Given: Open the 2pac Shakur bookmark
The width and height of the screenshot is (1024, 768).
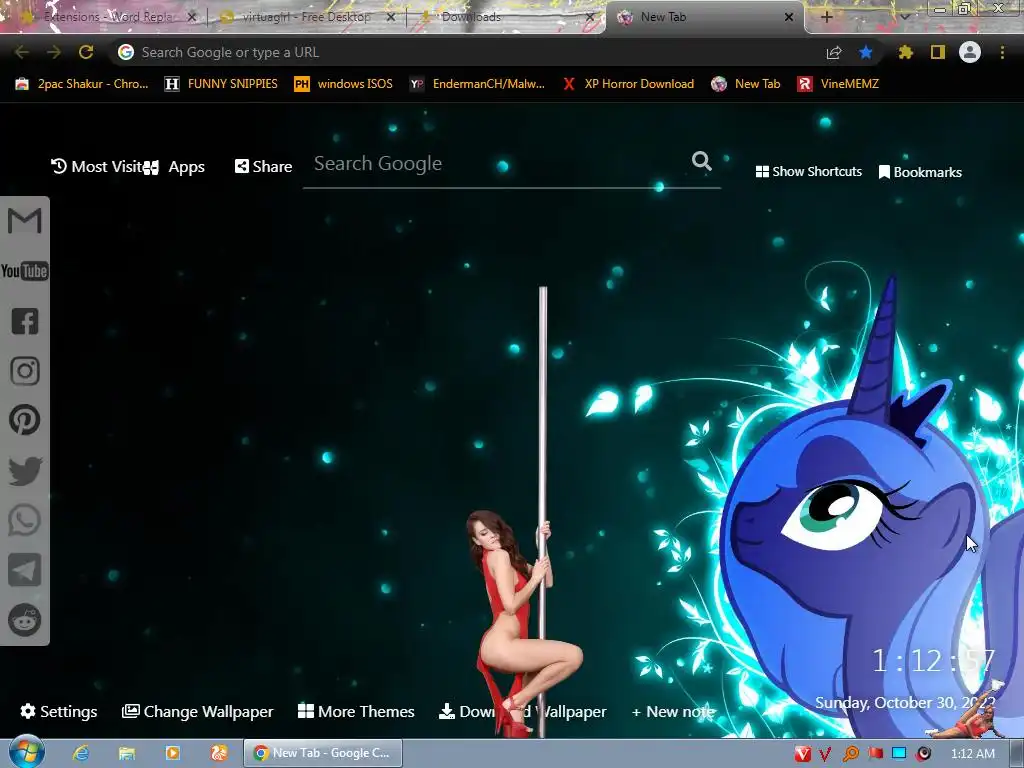Looking at the screenshot, I should [x=82, y=84].
